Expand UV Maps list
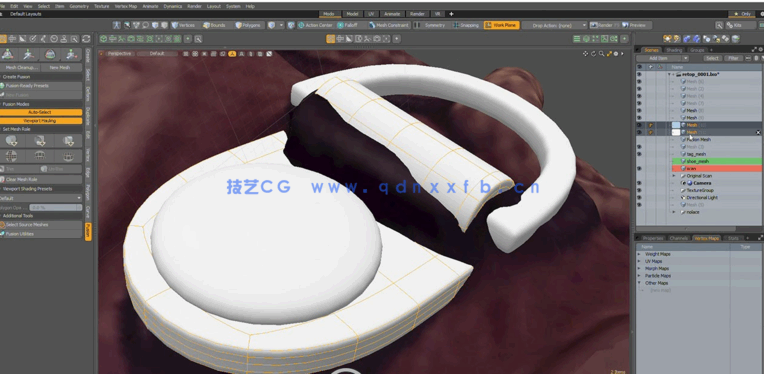 [639, 262]
